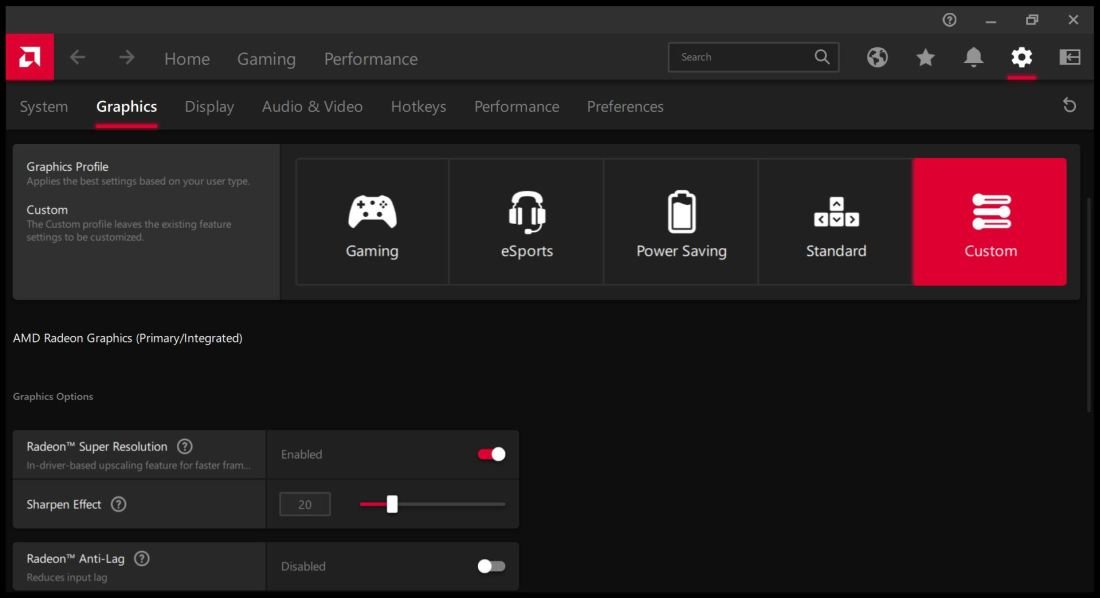Go forward with the right arrow

[126, 58]
